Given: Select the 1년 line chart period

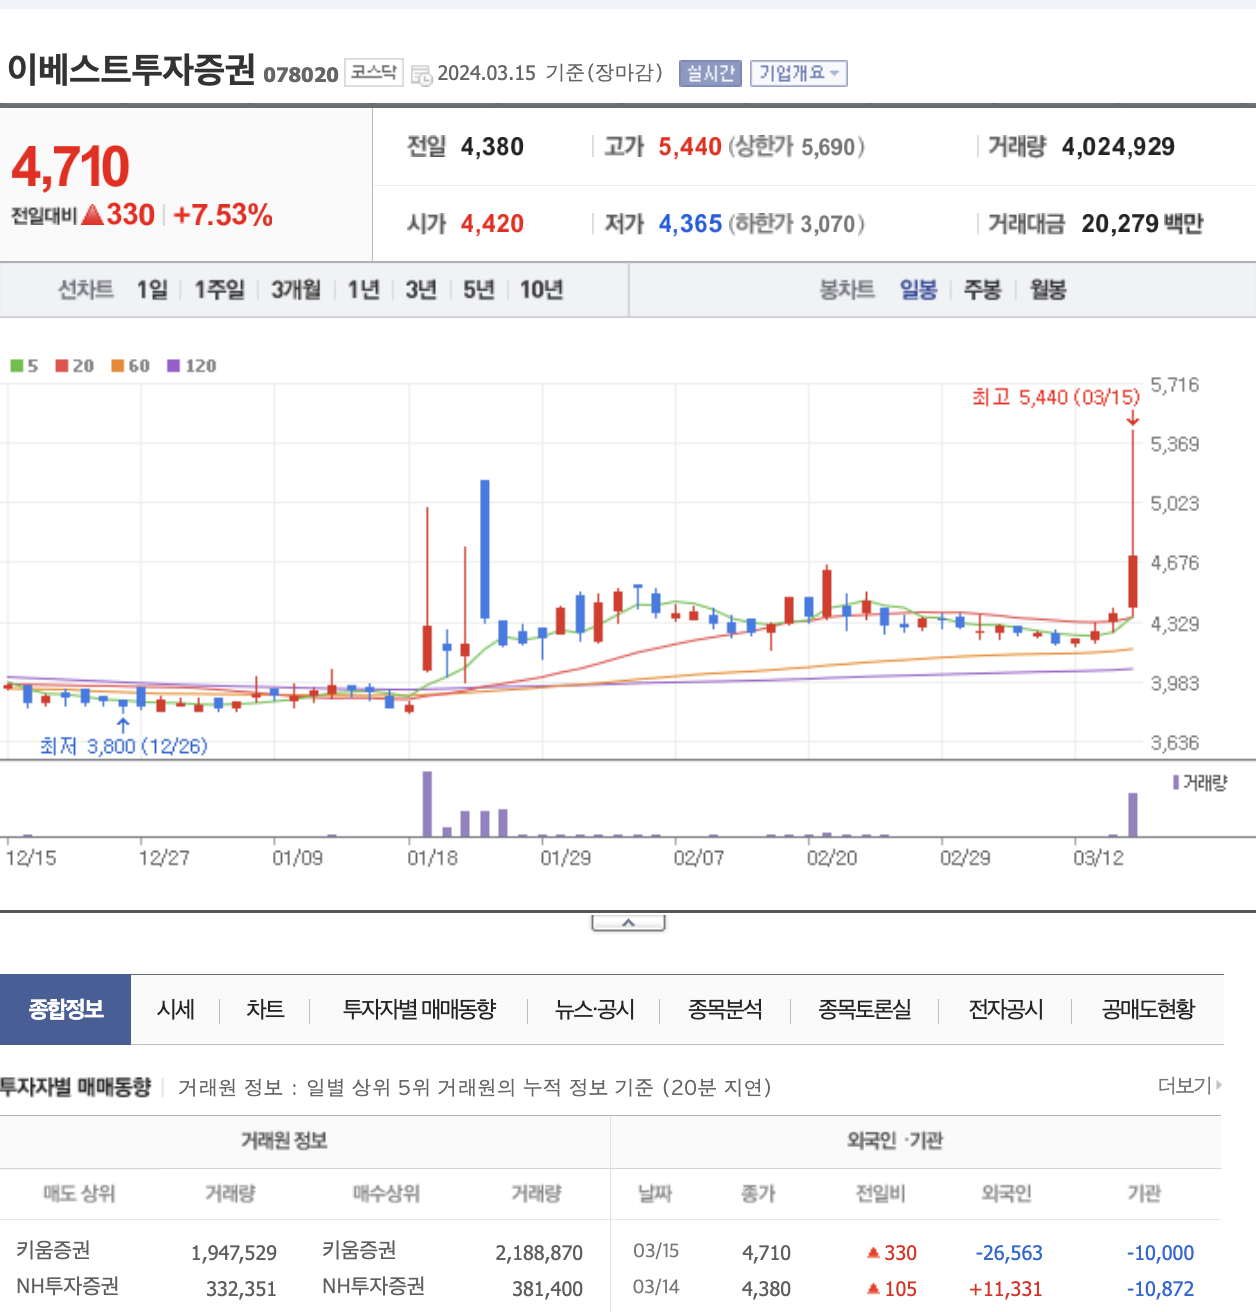Looking at the screenshot, I should point(364,290).
